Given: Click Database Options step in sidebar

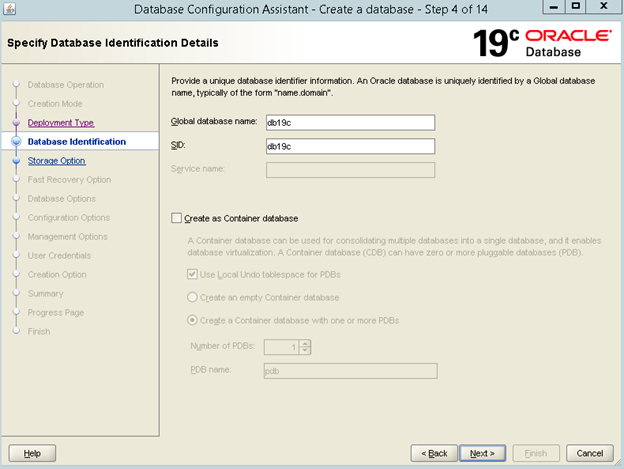Looking at the screenshot, I should pos(62,198).
